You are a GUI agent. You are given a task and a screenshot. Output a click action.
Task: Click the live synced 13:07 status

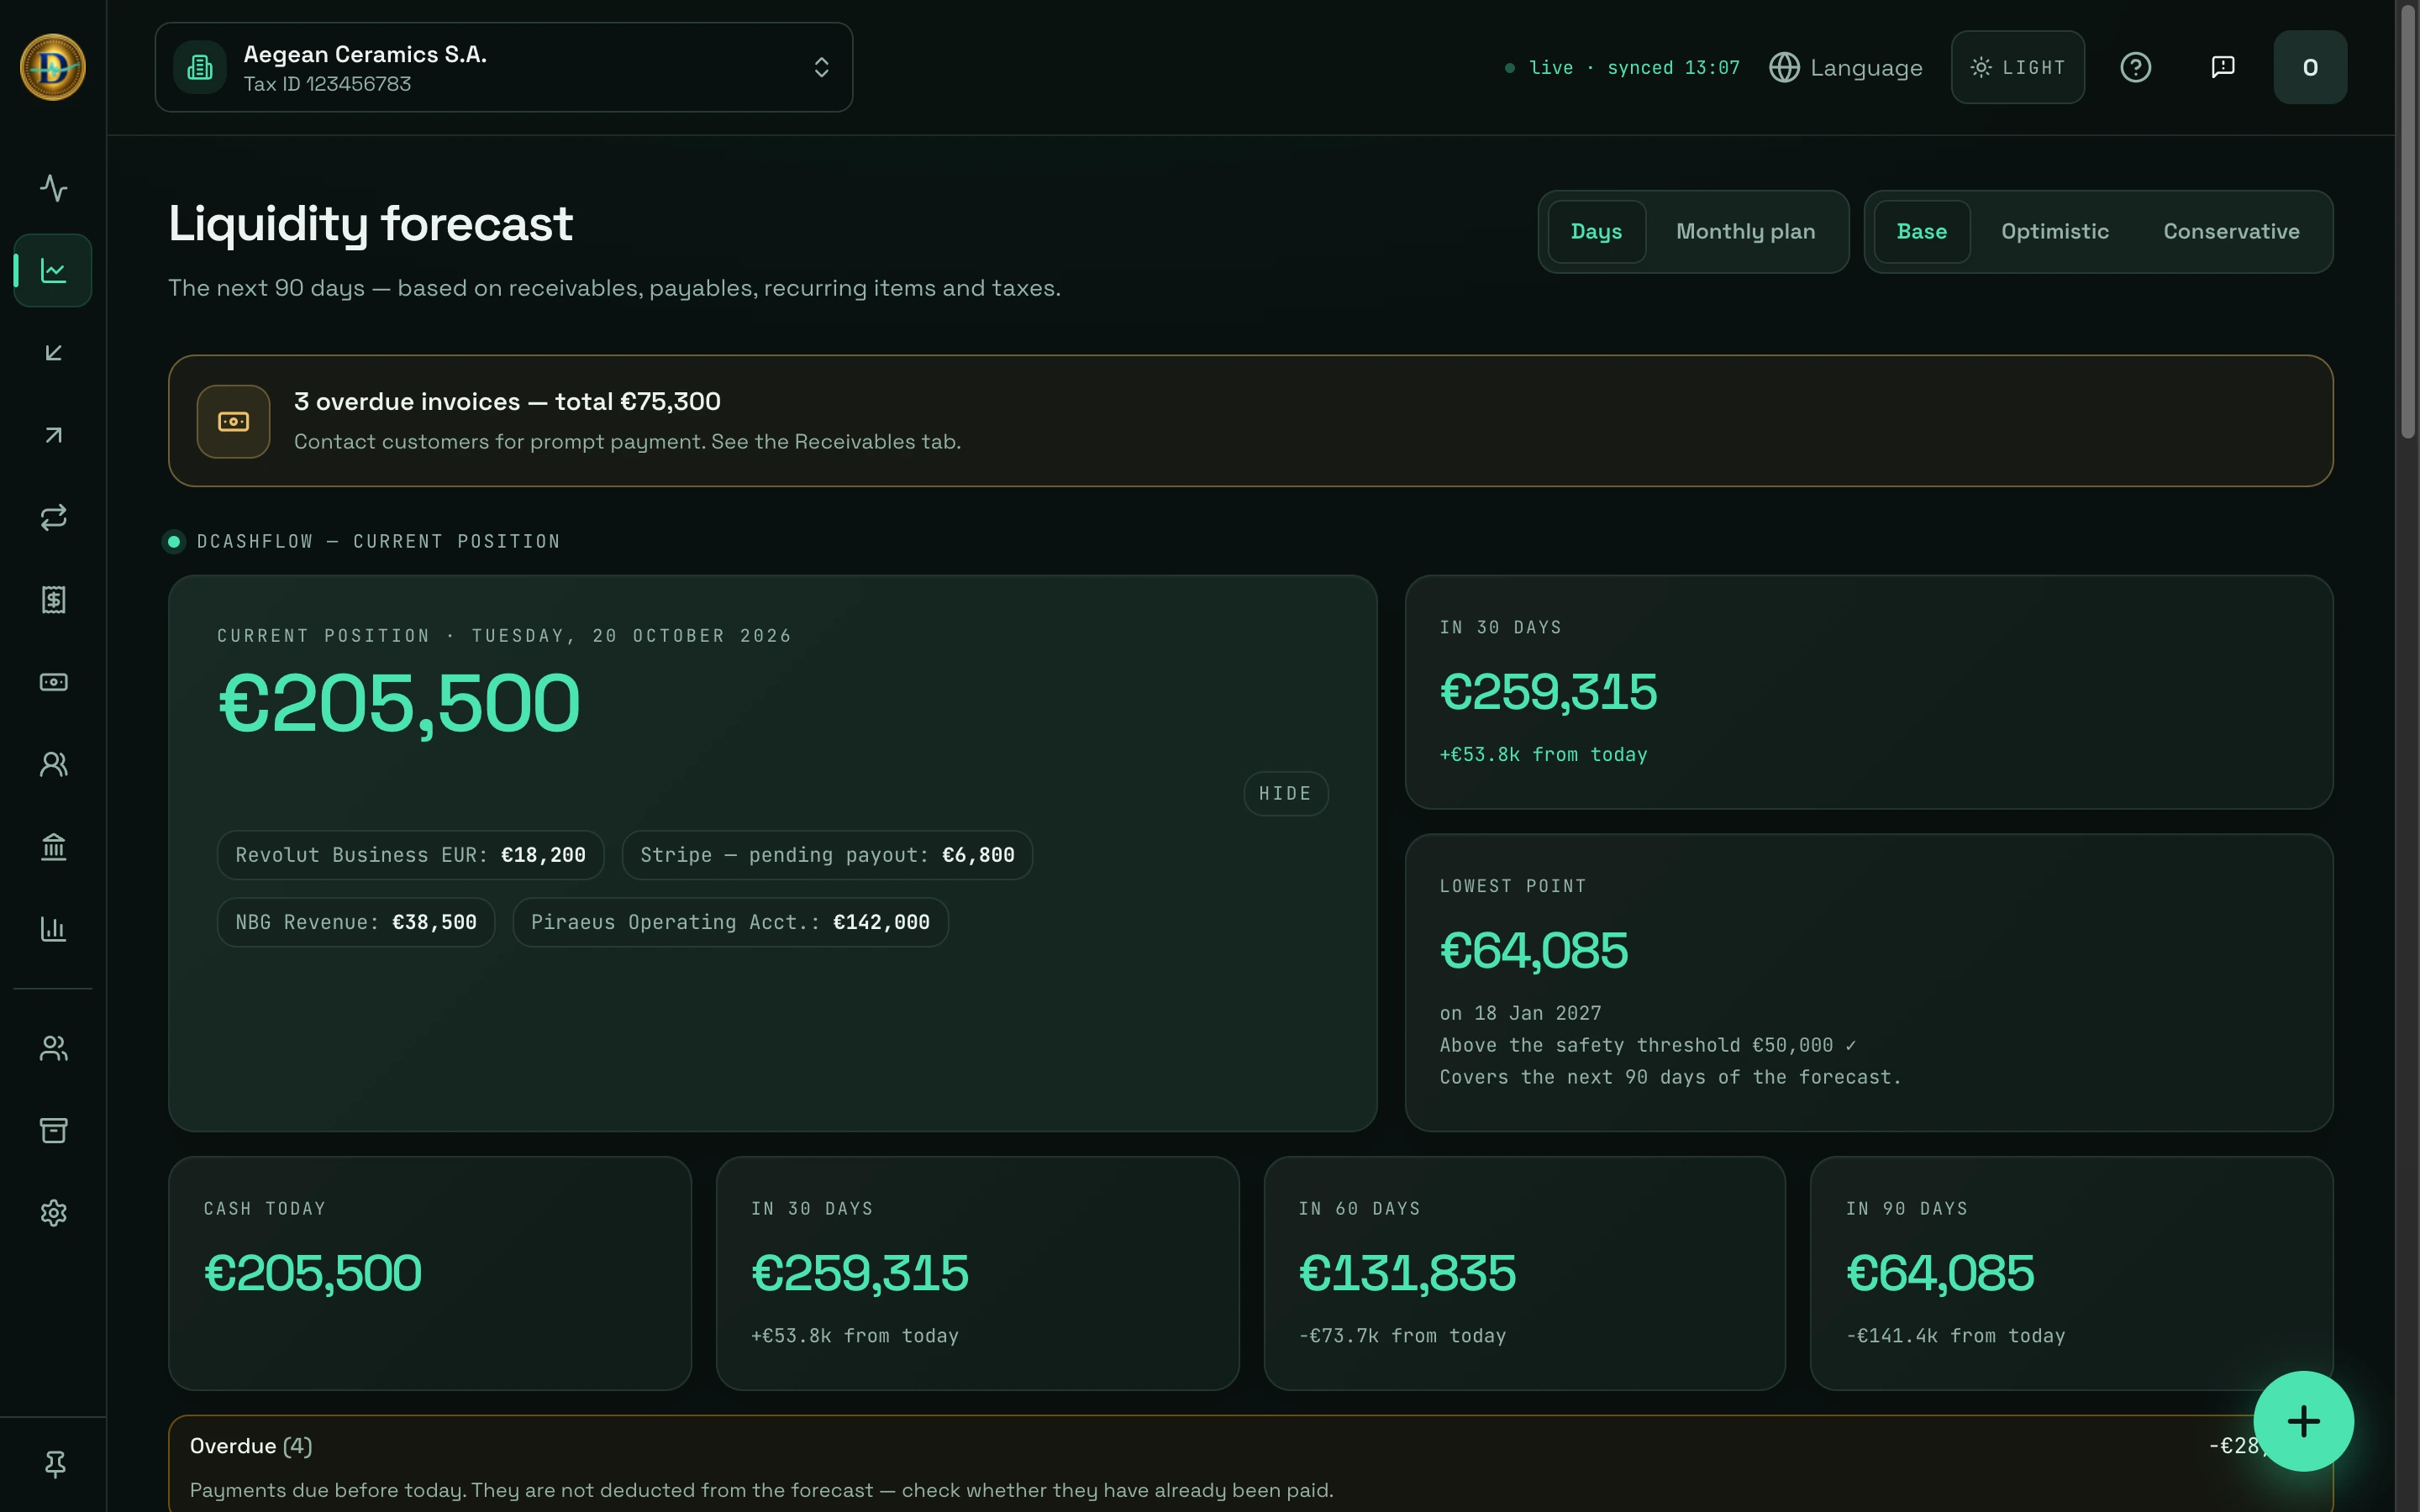point(1622,68)
